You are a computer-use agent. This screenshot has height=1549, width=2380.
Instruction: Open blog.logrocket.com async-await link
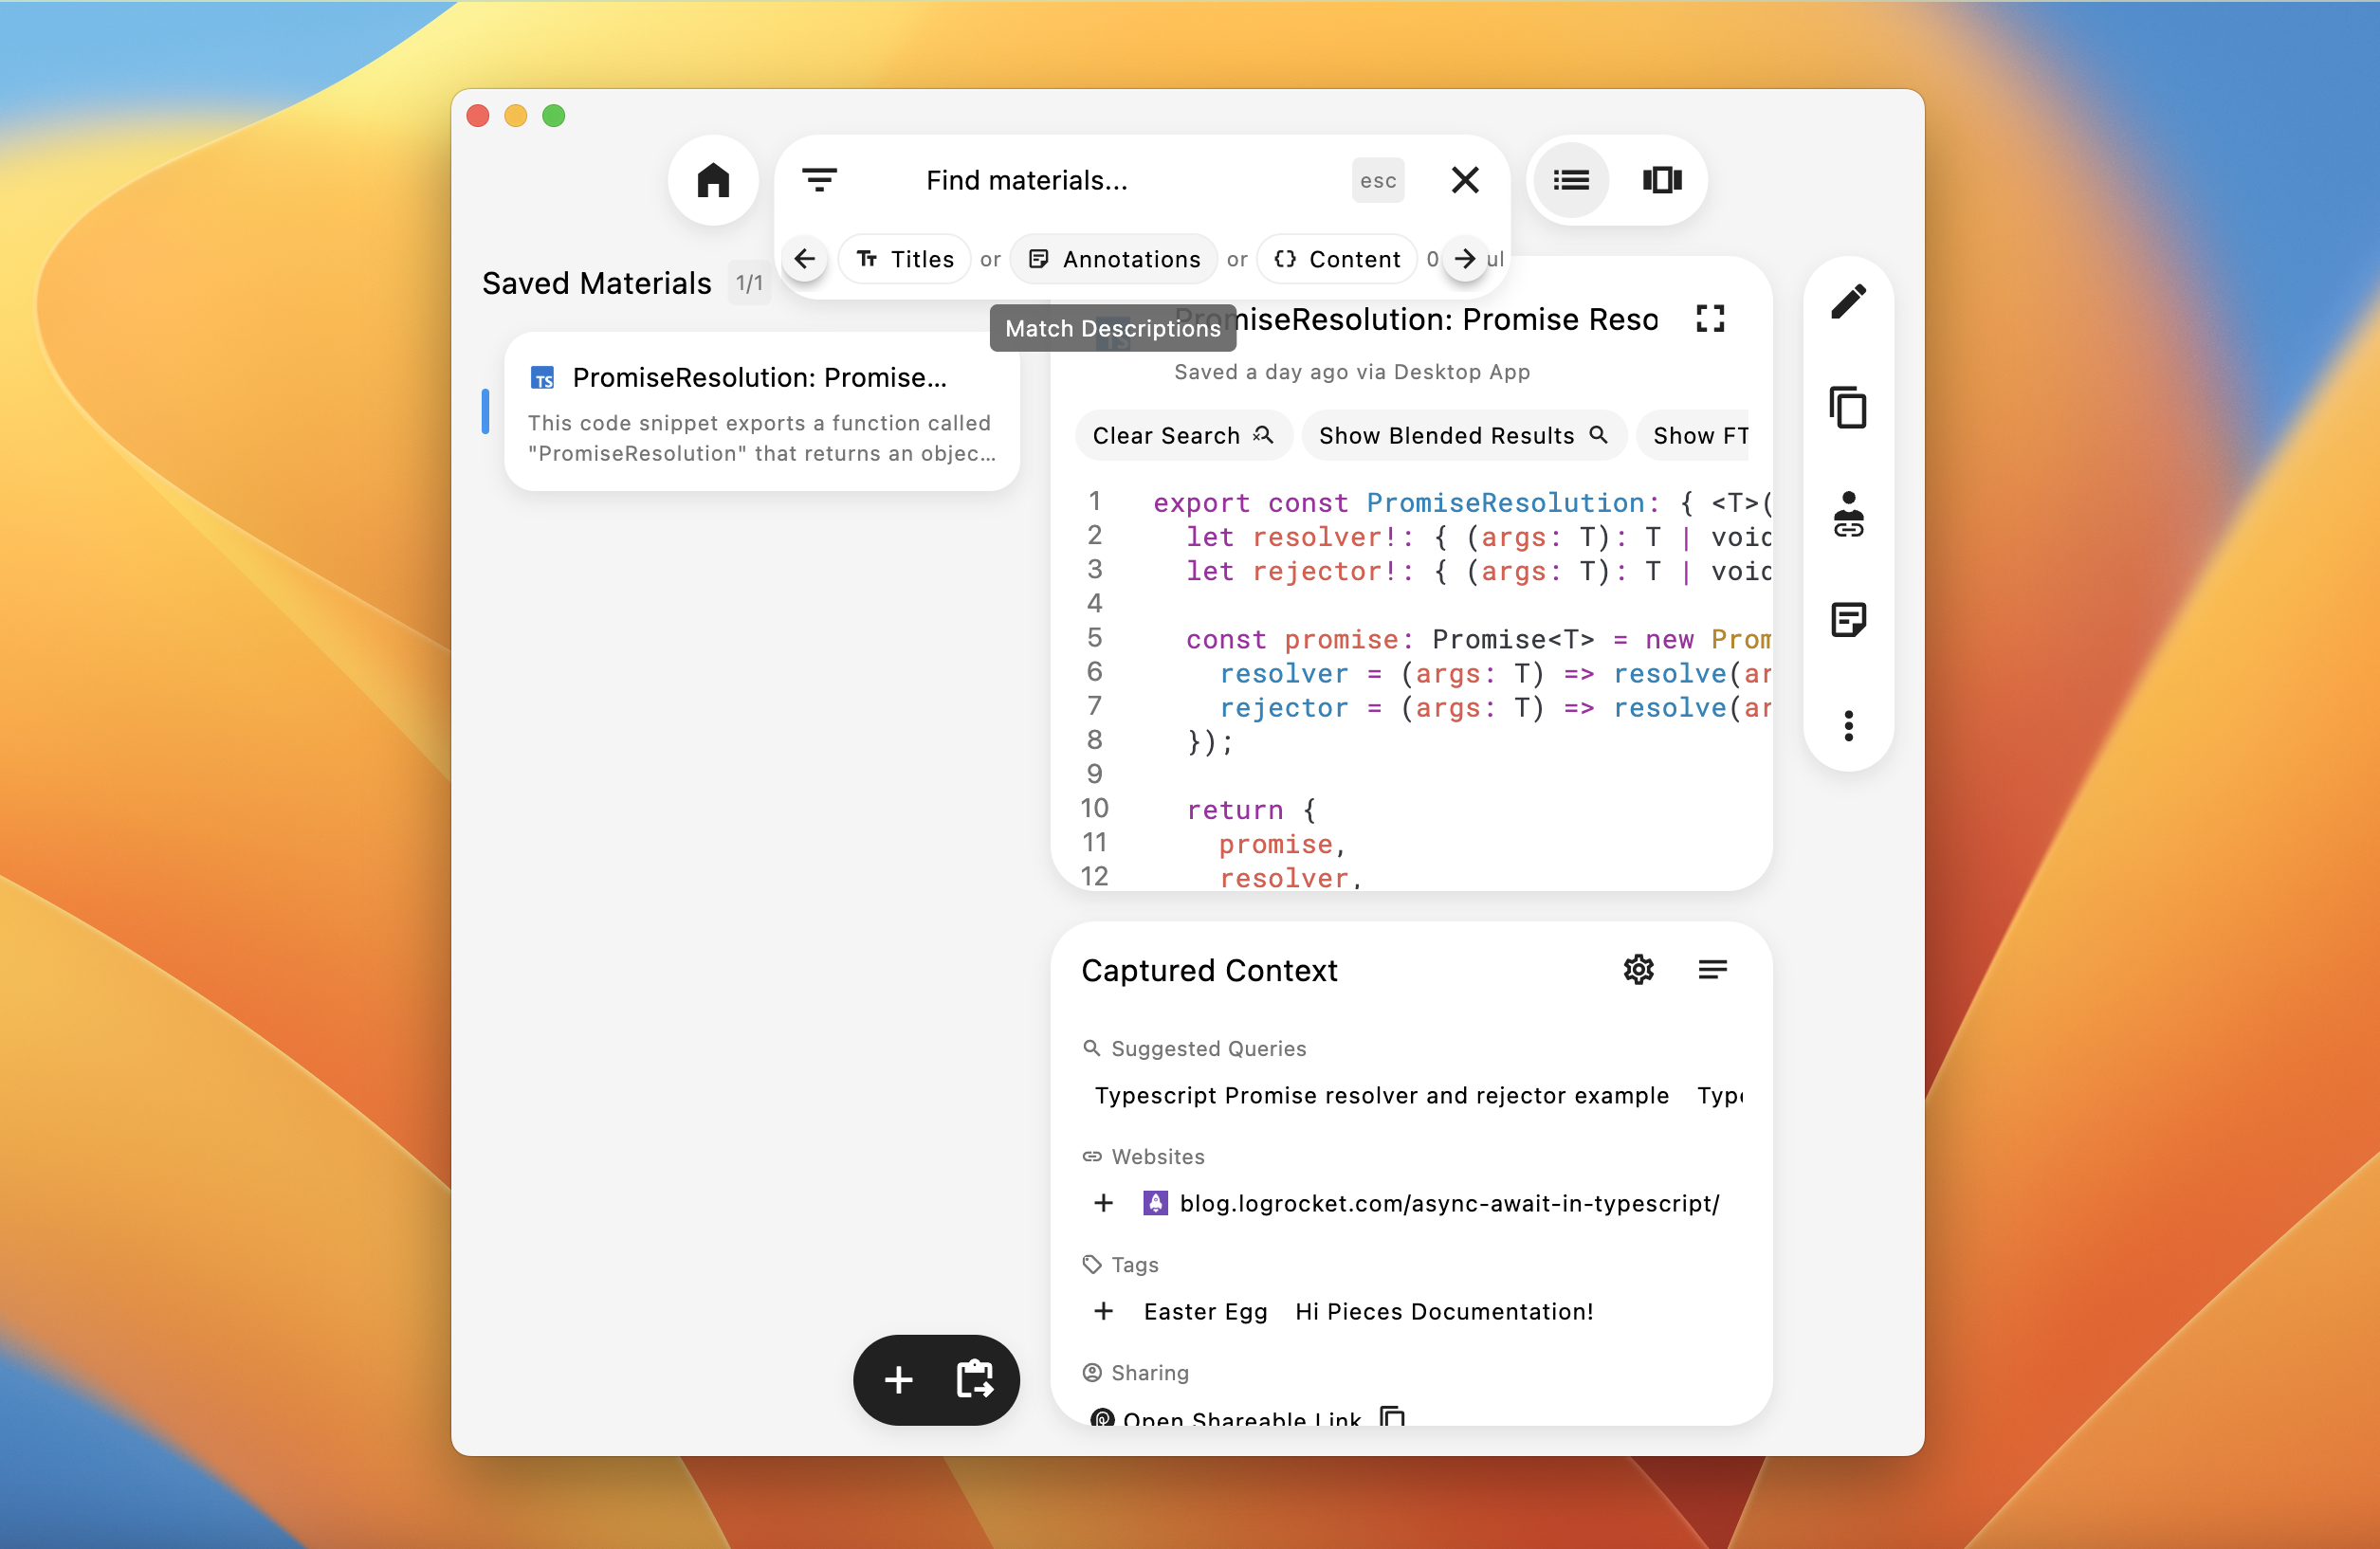[1450, 1203]
